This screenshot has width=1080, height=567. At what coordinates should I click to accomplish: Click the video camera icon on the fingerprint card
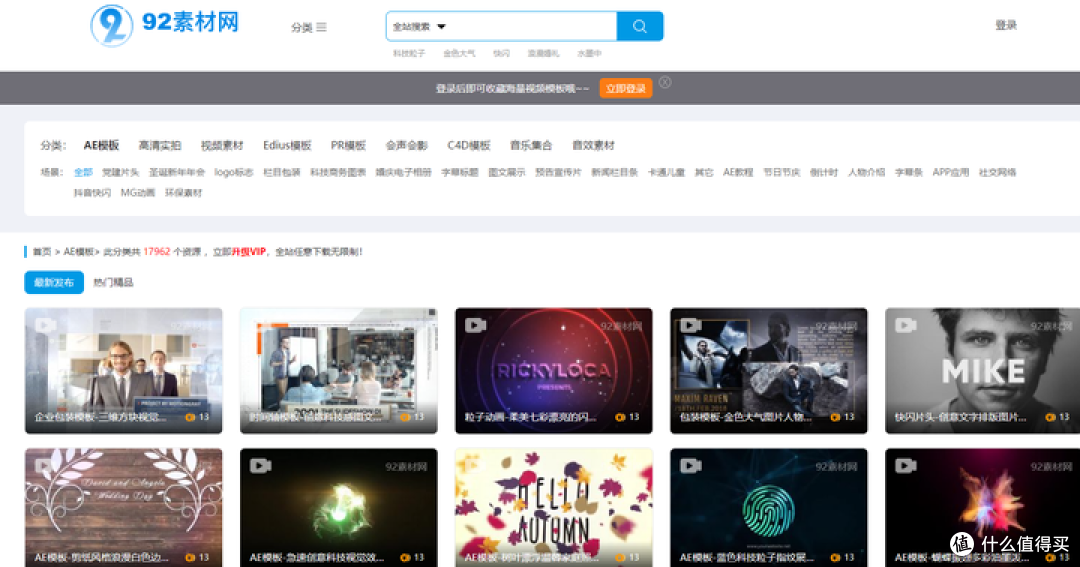691,466
